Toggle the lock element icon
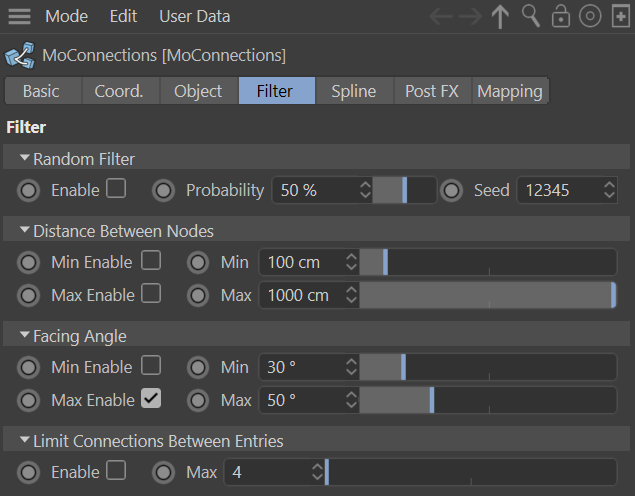The image size is (635, 496). point(561,17)
